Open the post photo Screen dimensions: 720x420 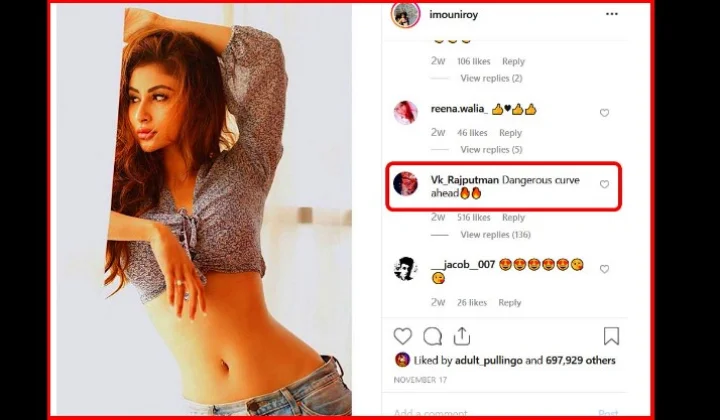click(204, 210)
